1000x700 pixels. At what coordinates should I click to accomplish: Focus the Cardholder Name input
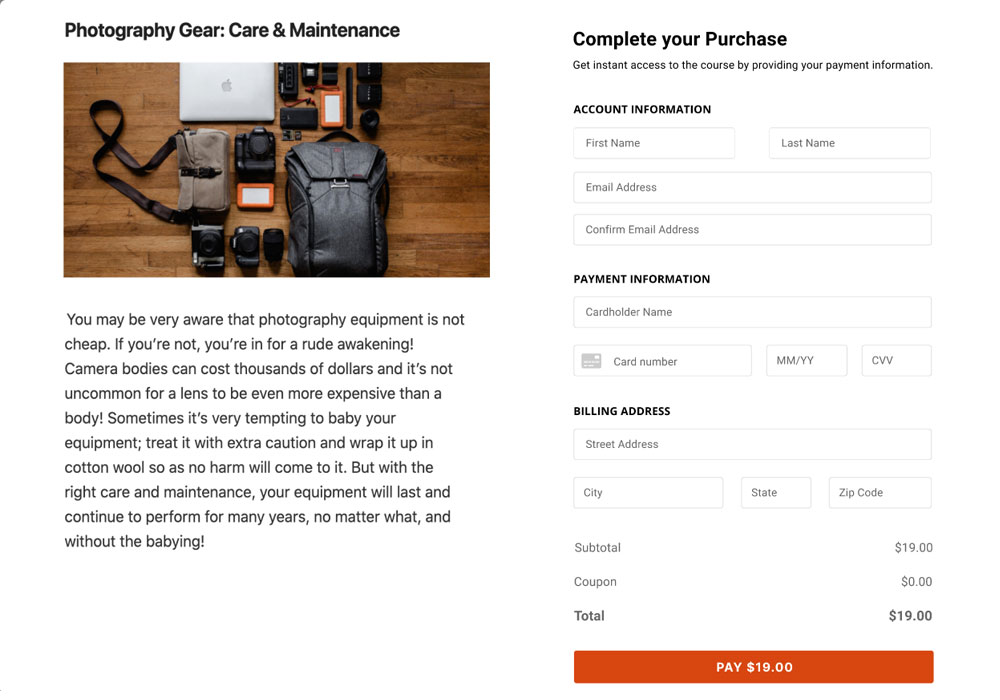[752, 312]
